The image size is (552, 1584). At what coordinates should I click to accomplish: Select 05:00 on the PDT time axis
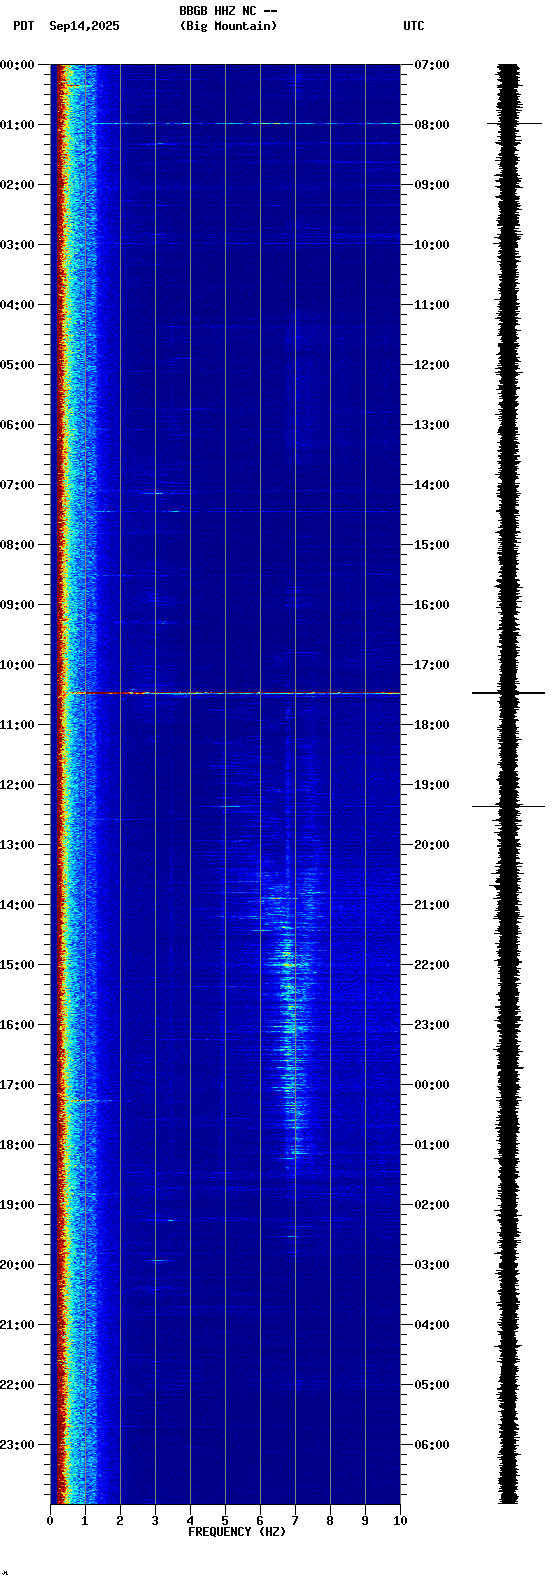tap(17, 365)
